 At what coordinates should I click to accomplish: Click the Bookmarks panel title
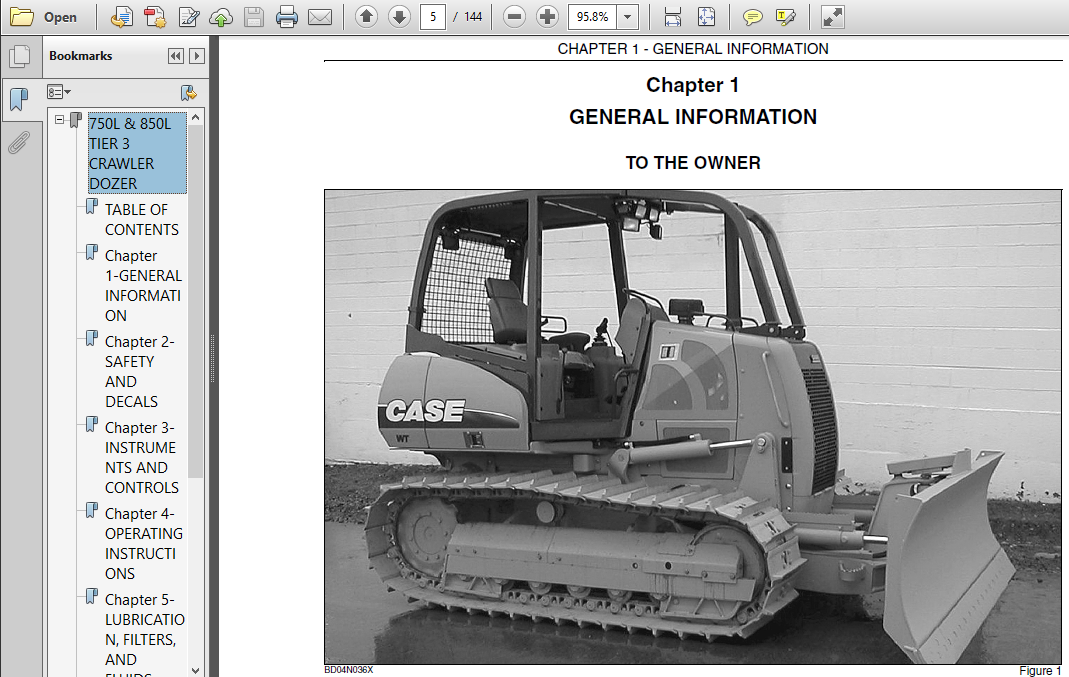(80, 56)
